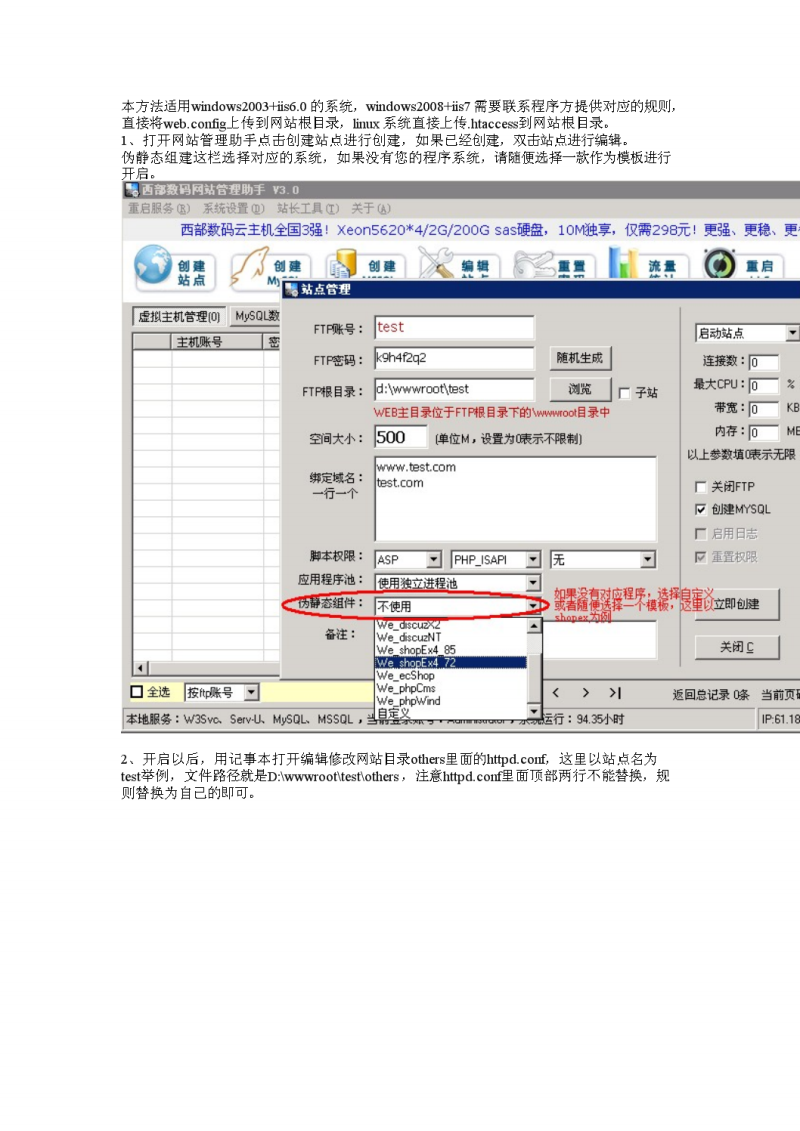800x1131 pixels.
Task: Go to the next page arrow
Action: tap(585, 692)
